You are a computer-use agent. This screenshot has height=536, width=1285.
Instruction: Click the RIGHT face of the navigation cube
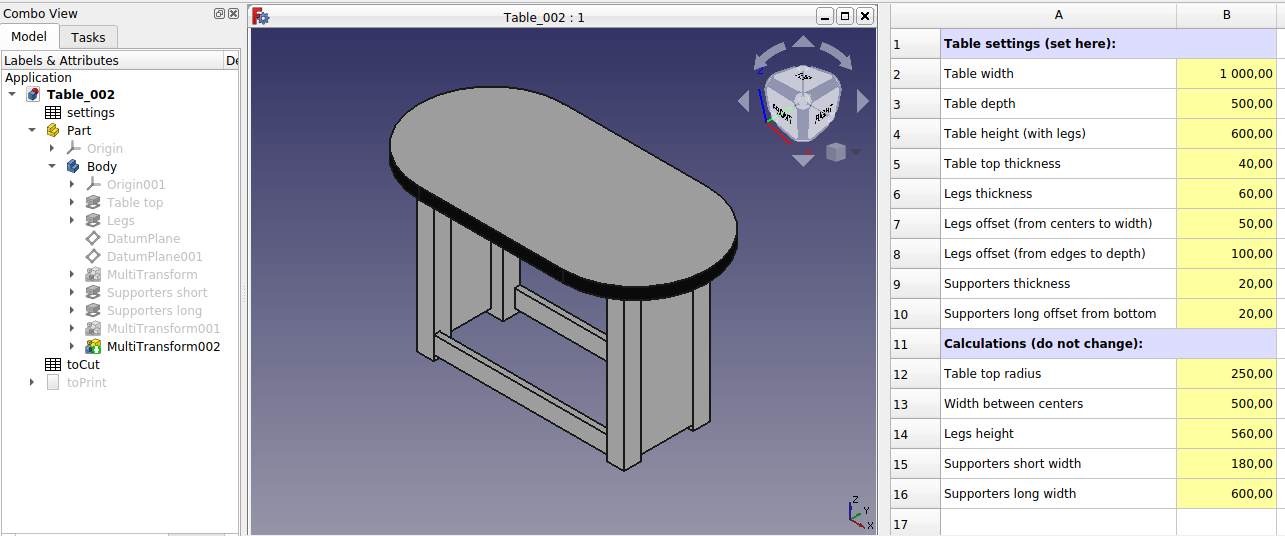(x=824, y=113)
